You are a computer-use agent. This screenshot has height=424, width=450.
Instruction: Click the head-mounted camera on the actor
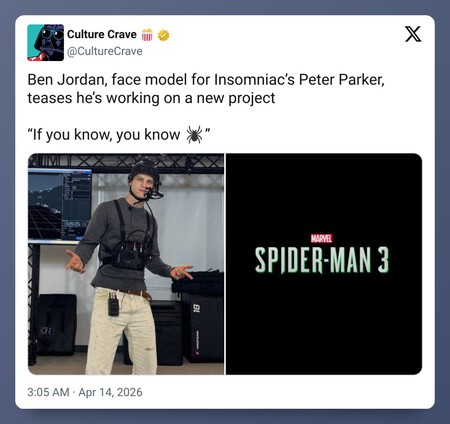(153, 192)
